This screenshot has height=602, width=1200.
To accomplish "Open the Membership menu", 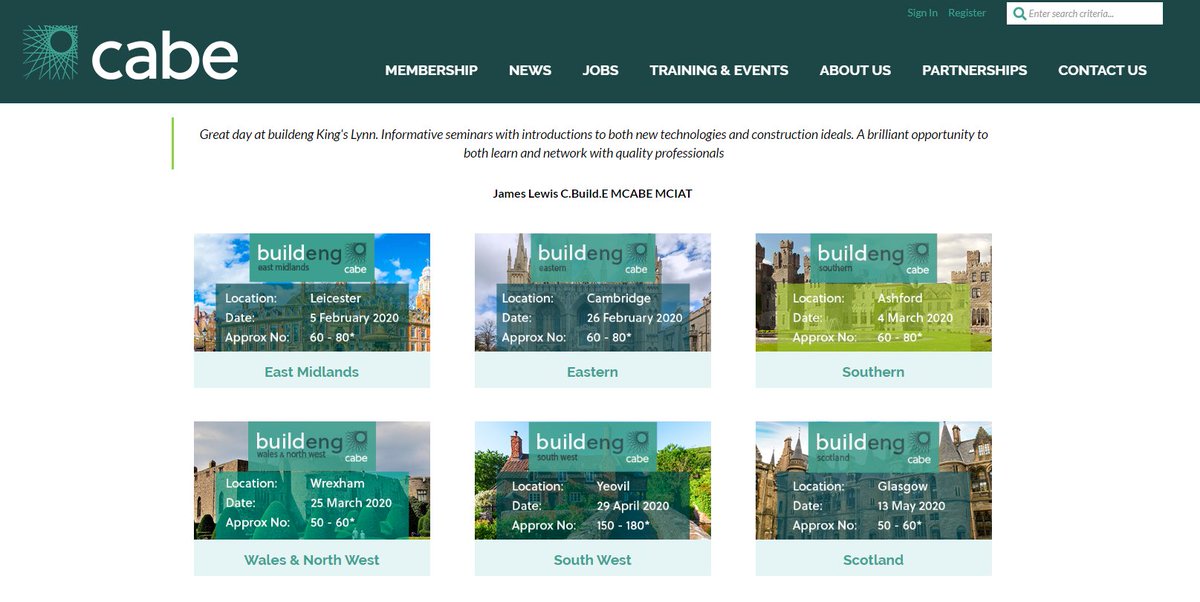I will pyautogui.click(x=431, y=70).
